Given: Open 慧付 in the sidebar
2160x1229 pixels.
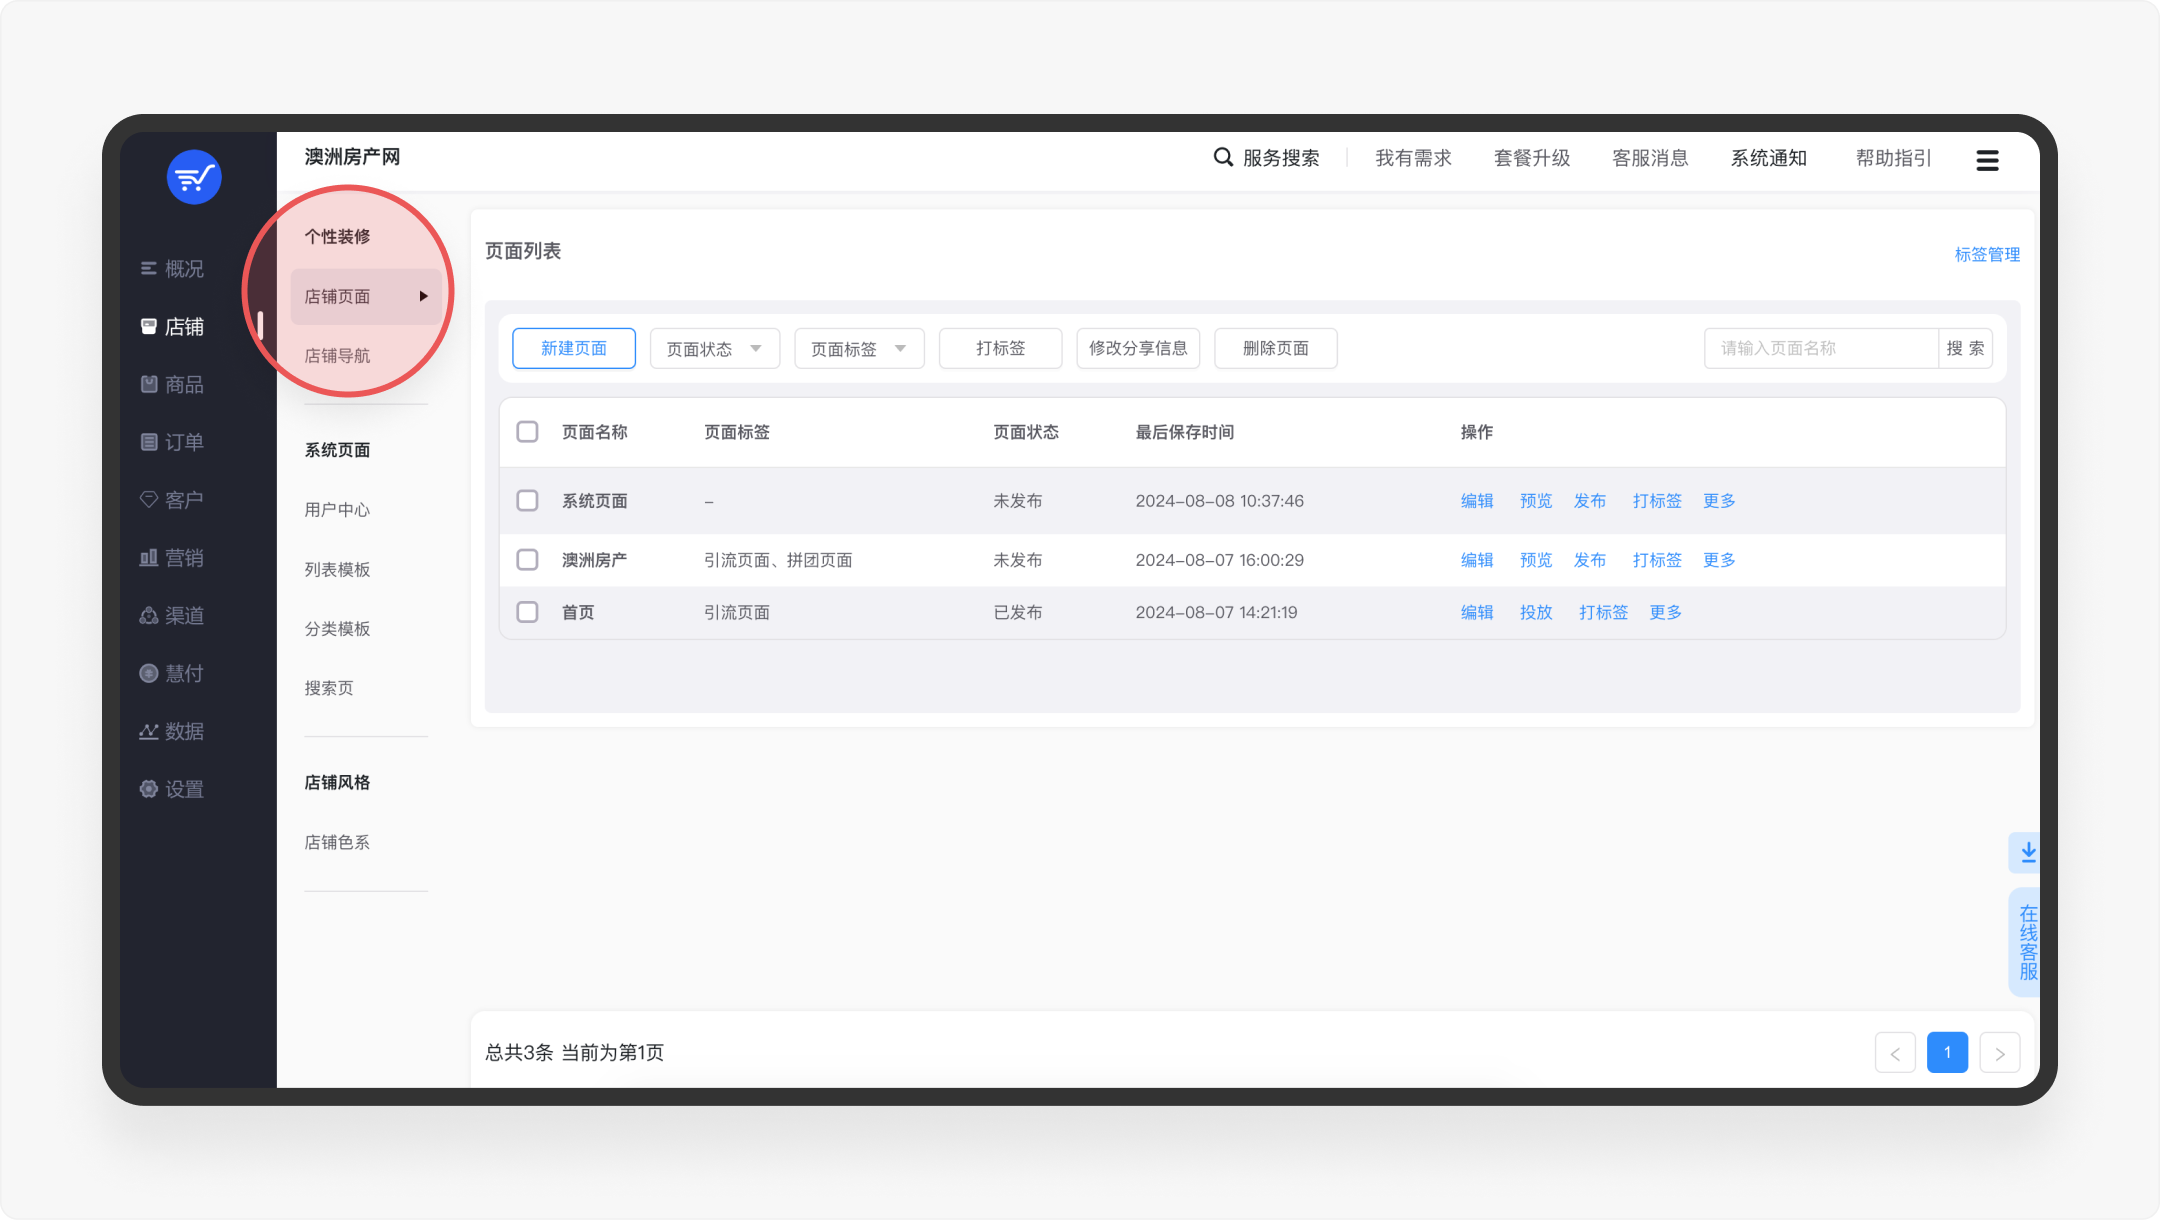Looking at the screenshot, I should coord(172,673).
